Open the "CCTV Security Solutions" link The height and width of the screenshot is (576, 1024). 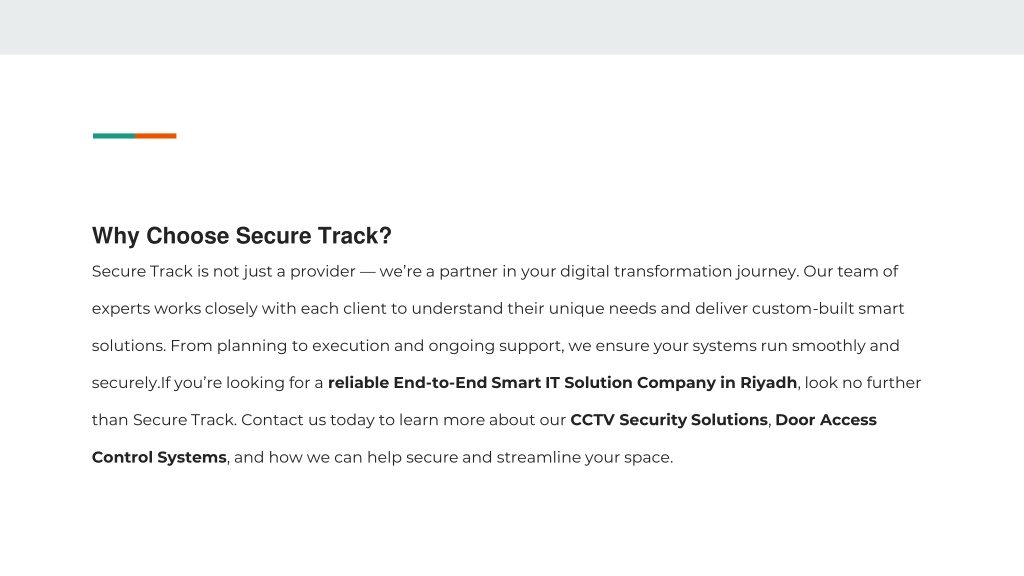(669, 420)
